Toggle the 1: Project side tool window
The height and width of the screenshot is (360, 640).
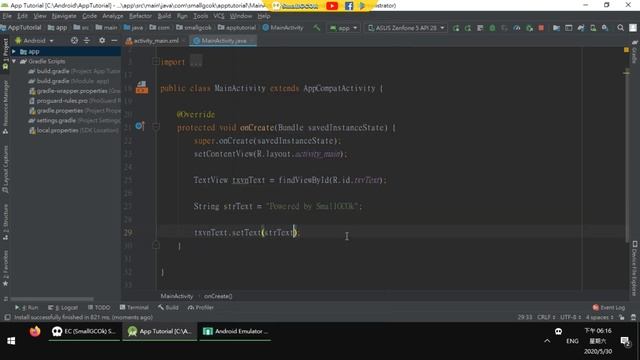click(5, 54)
